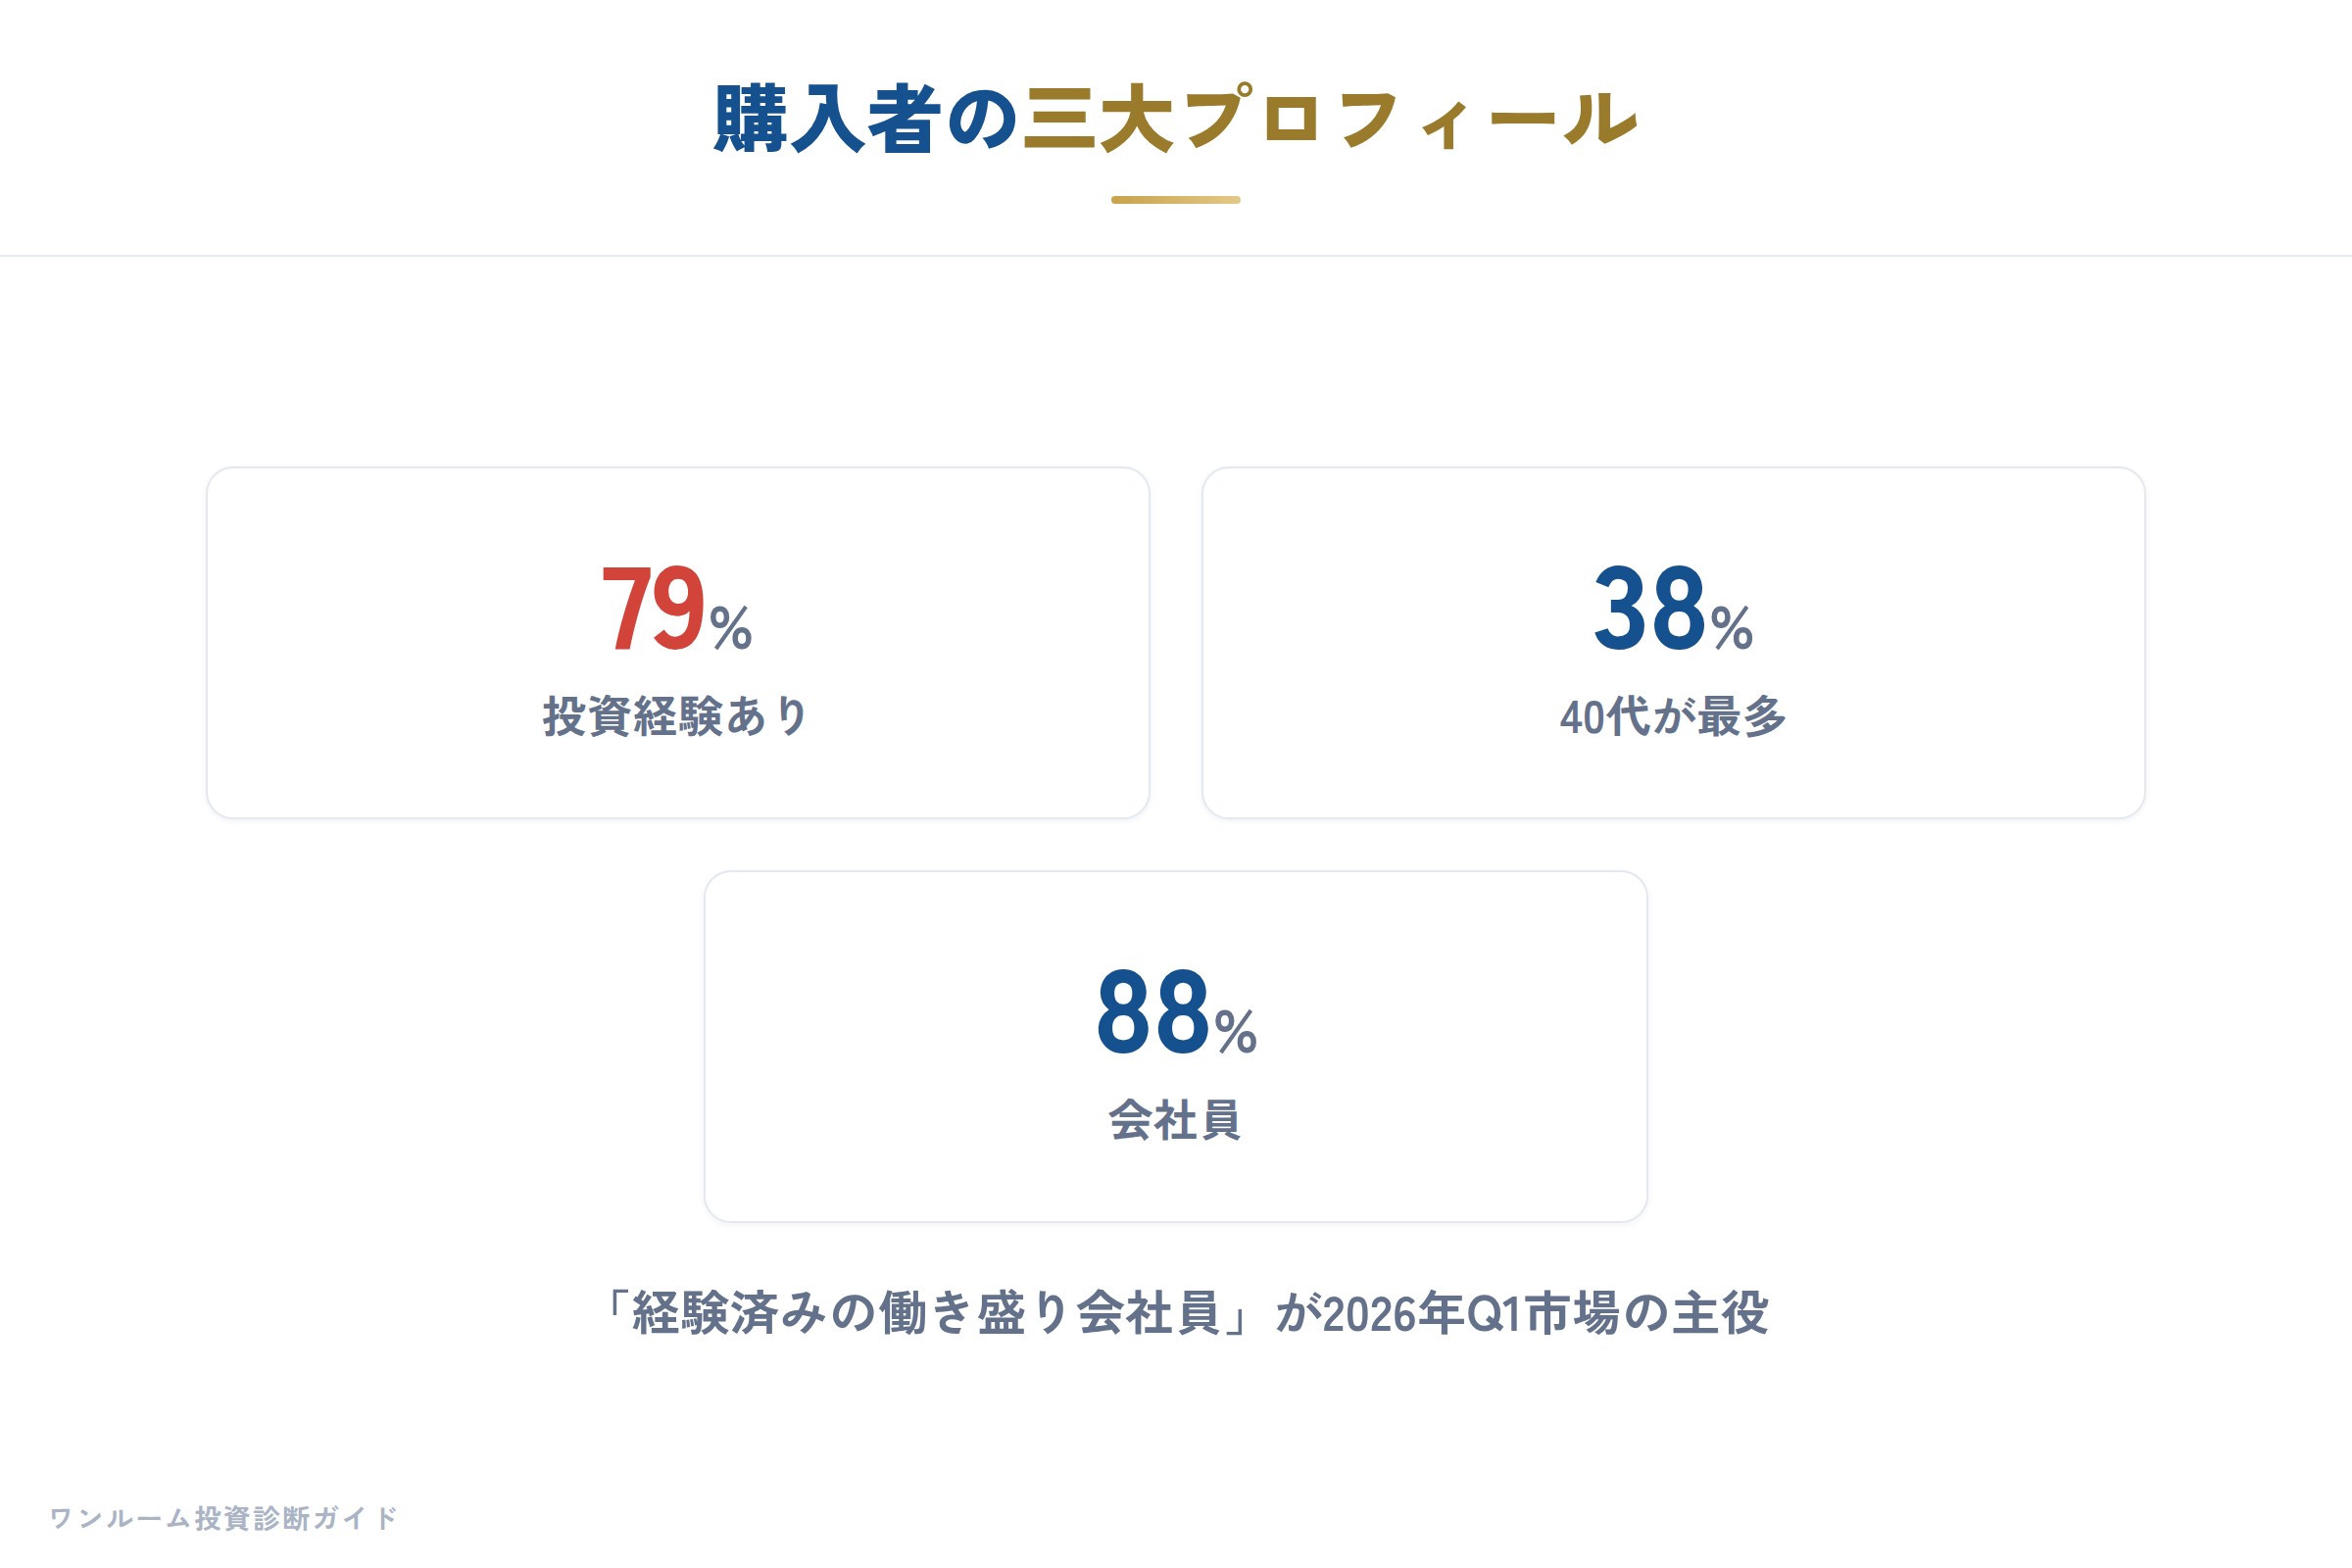The image size is (2352, 1568).
Task: Select the 88% statistic number
Action: click(x=1176, y=1012)
